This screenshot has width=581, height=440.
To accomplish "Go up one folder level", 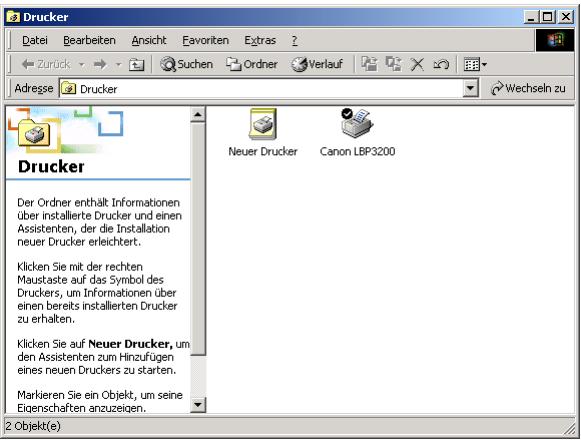I will tap(136, 65).
